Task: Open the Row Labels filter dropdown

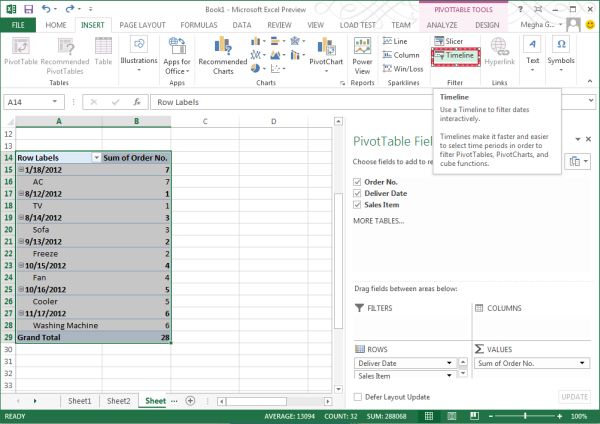Action: (96, 158)
